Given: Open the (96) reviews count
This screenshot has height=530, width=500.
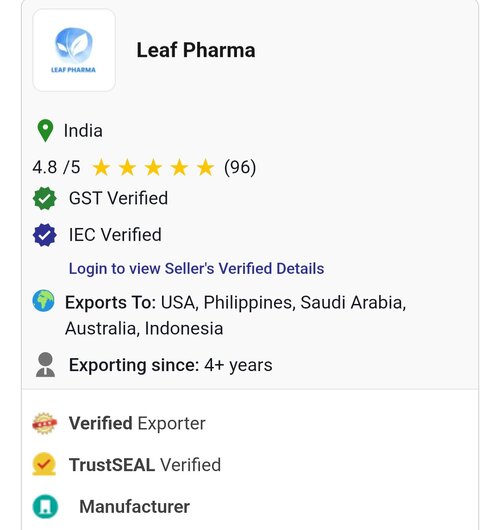Looking at the screenshot, I should (240, 167).
